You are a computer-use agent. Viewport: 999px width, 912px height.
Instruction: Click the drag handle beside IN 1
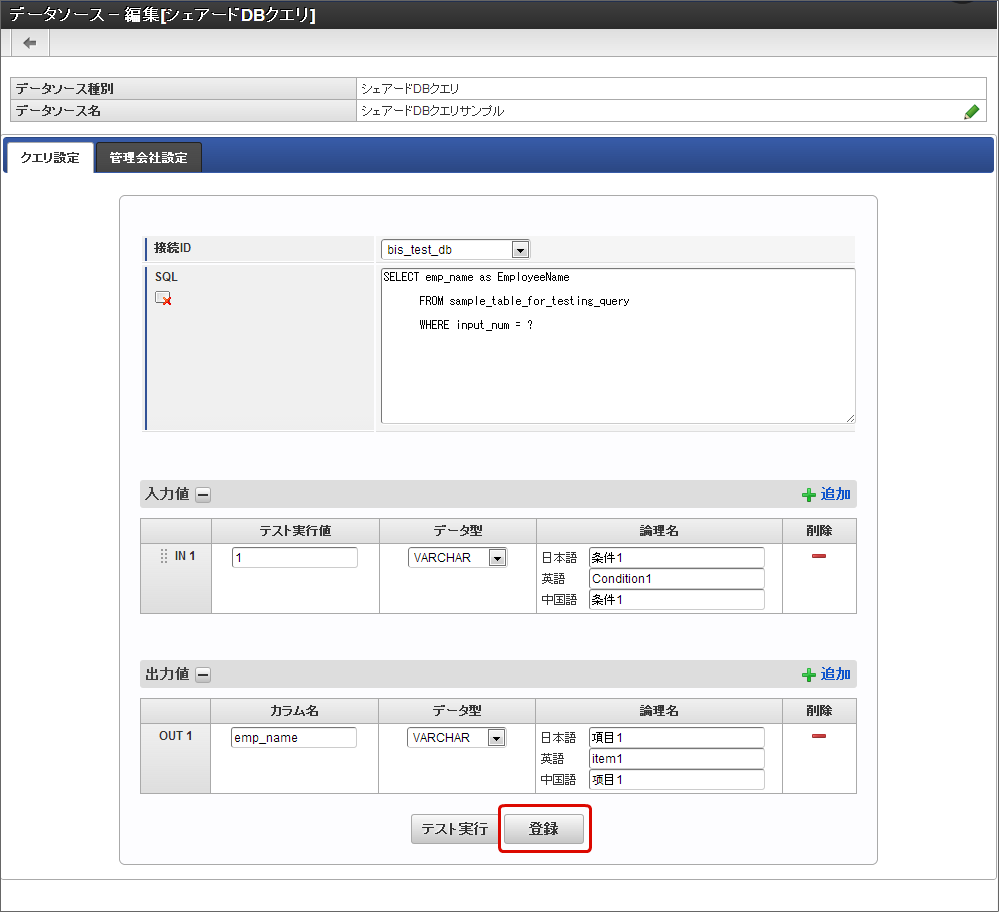pyautogui.click(x=164, y=556)
